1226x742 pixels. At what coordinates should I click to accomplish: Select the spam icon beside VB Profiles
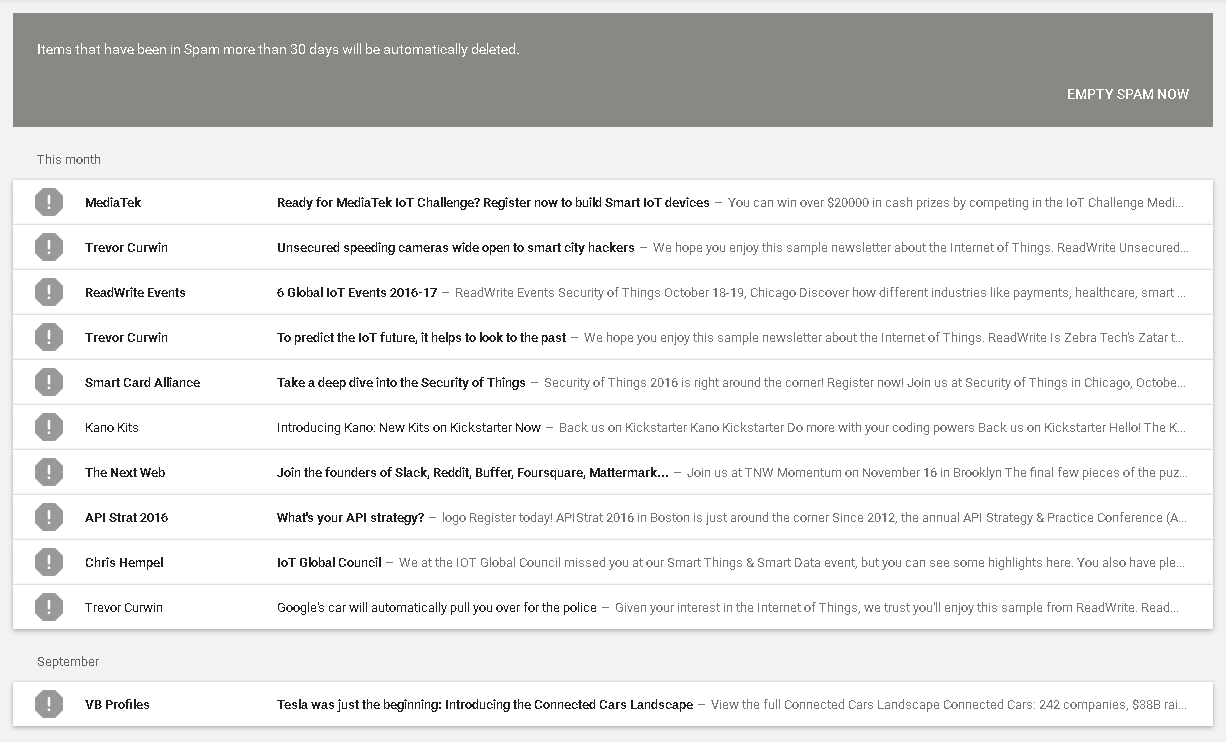point(48,704)
